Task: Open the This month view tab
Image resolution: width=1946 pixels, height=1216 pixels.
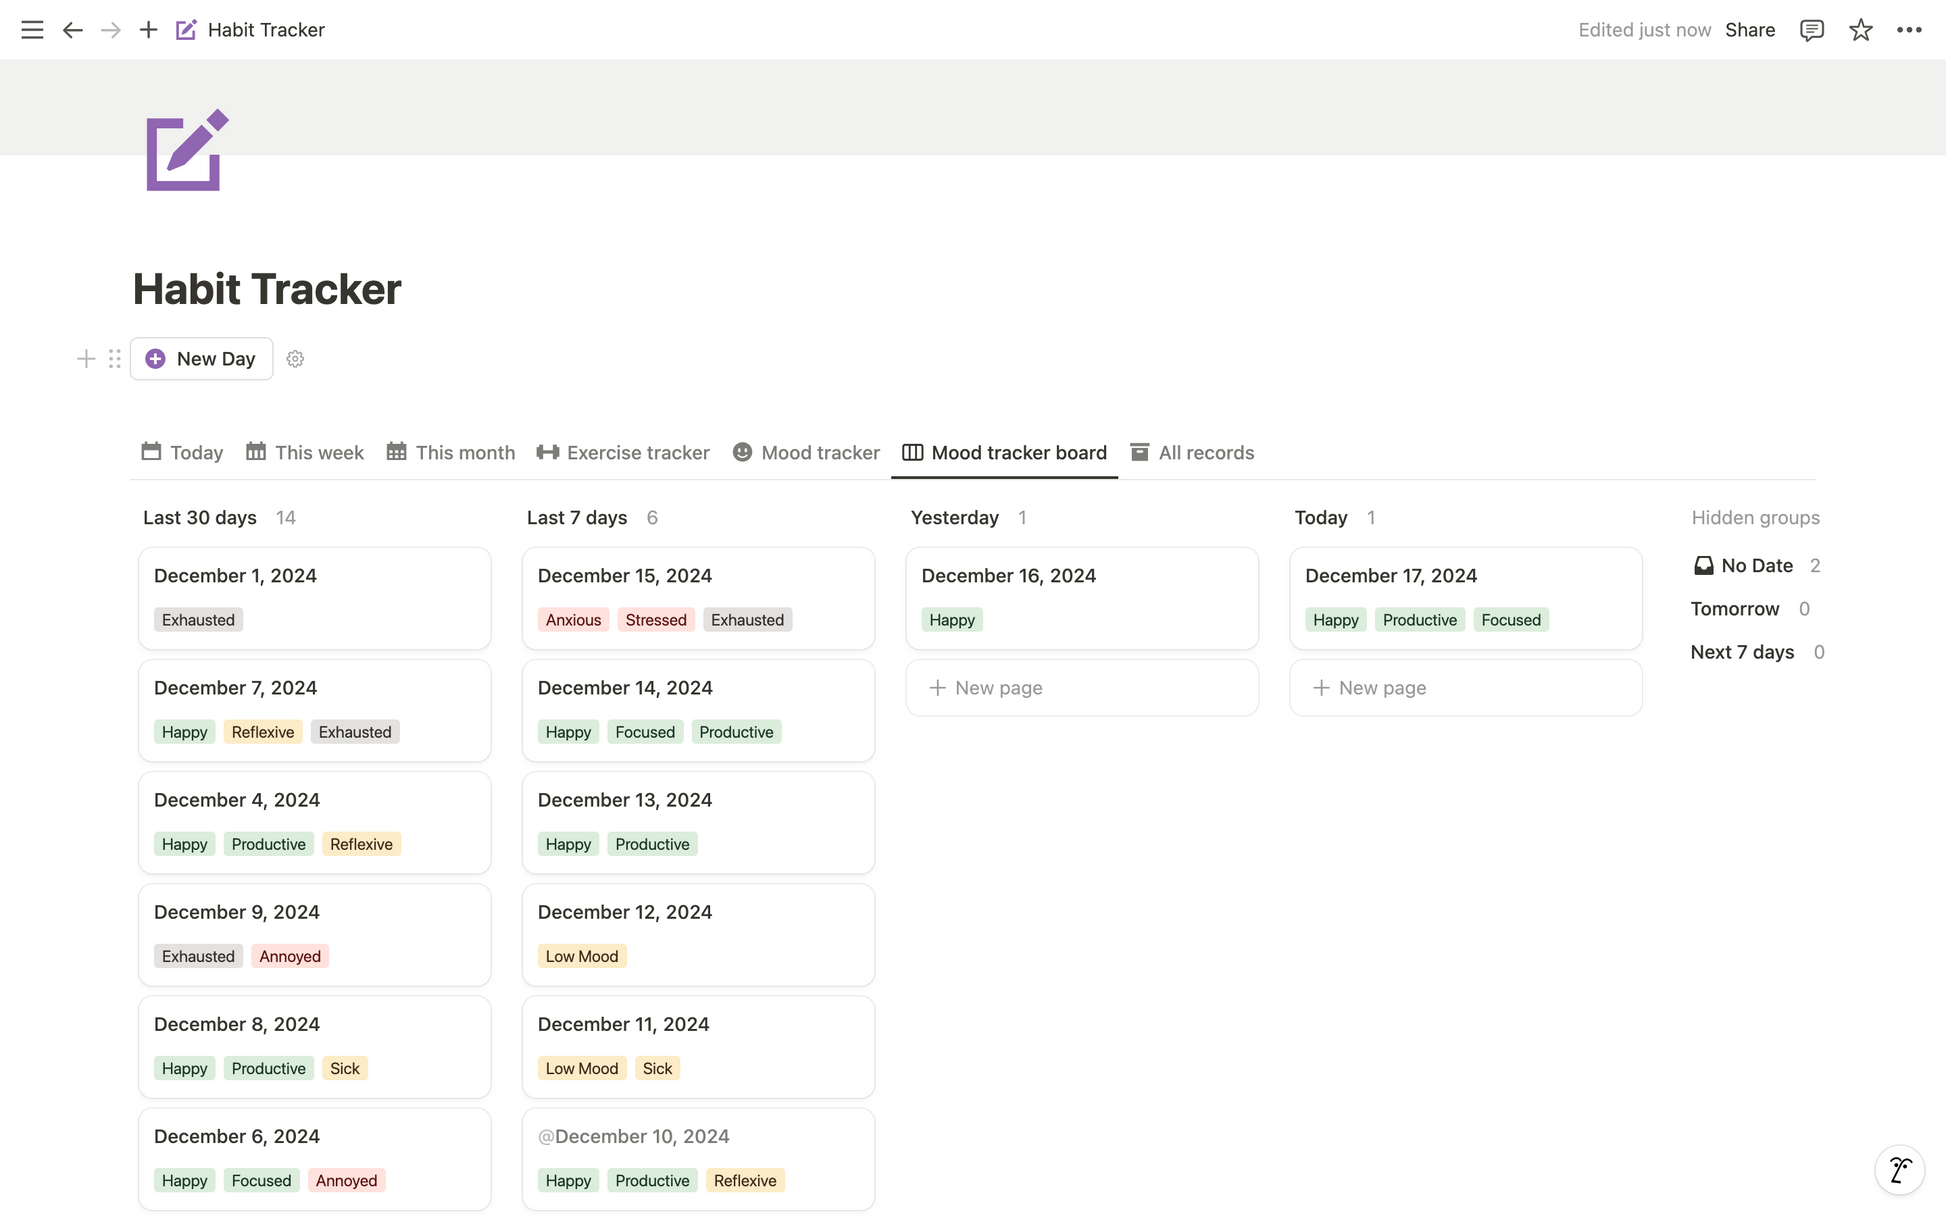Action: 451,453
